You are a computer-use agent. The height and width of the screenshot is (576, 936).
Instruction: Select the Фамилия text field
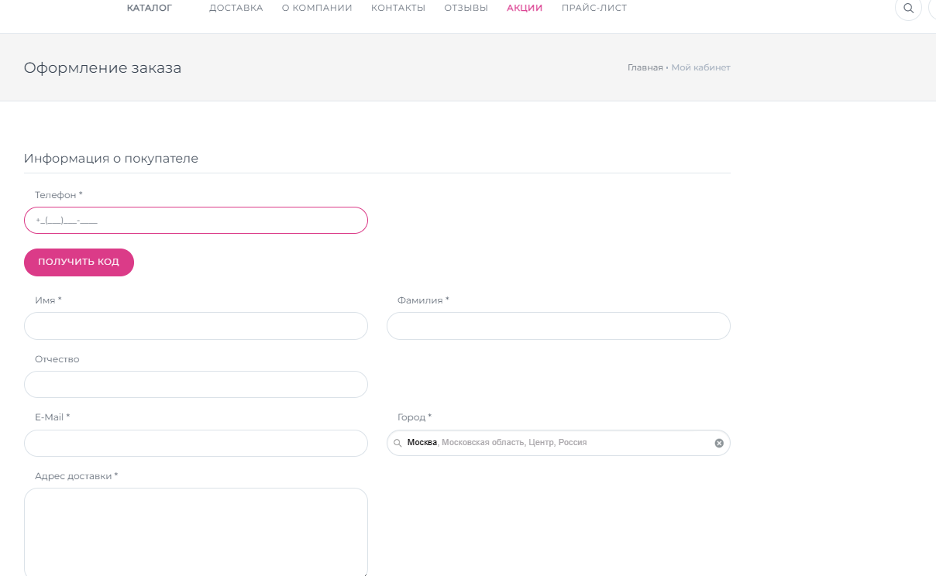[x=558, y=326]
